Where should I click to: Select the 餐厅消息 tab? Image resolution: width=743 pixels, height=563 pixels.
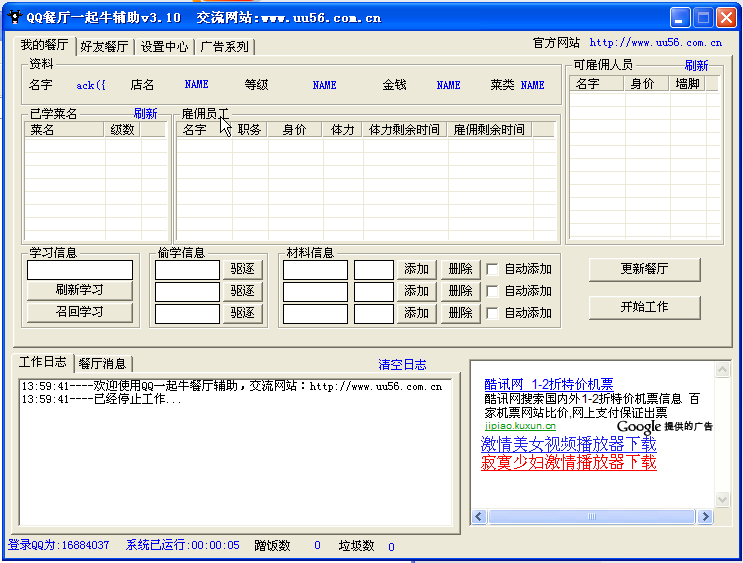point(102,364)
